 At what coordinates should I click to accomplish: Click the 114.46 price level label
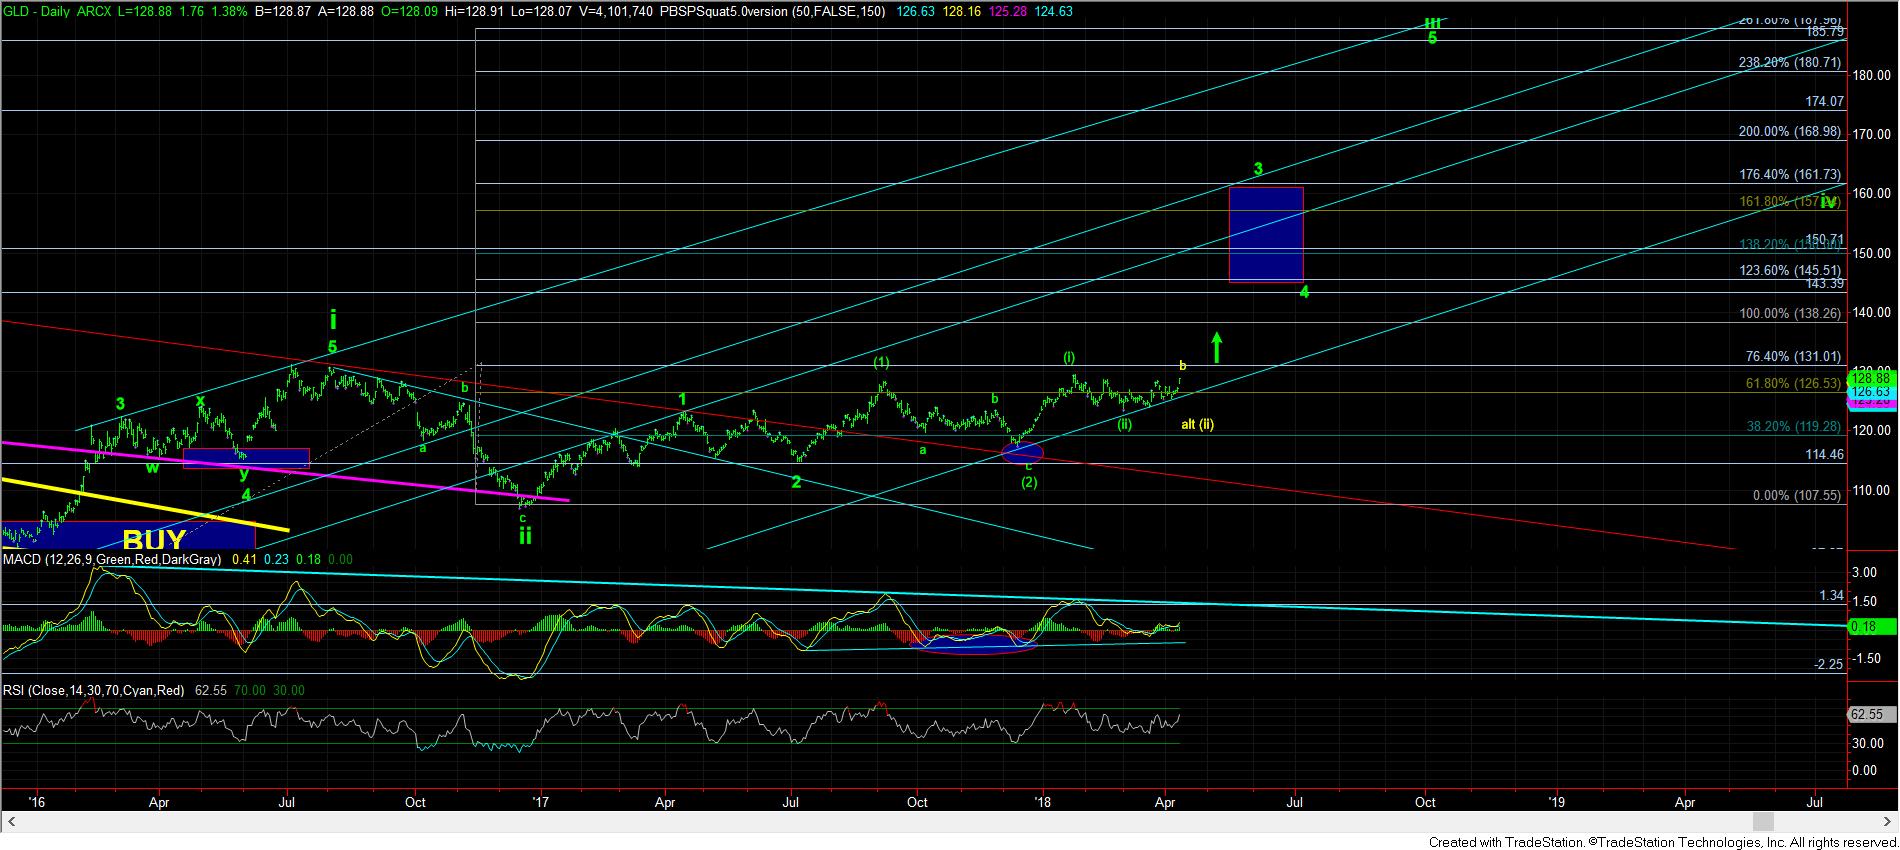click(x=1825, y=454)
